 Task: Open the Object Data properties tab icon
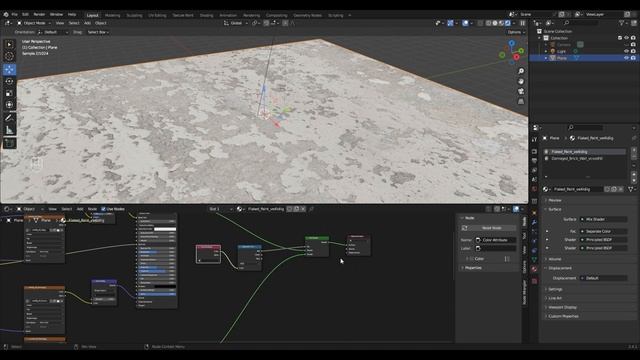pos(534,260)
